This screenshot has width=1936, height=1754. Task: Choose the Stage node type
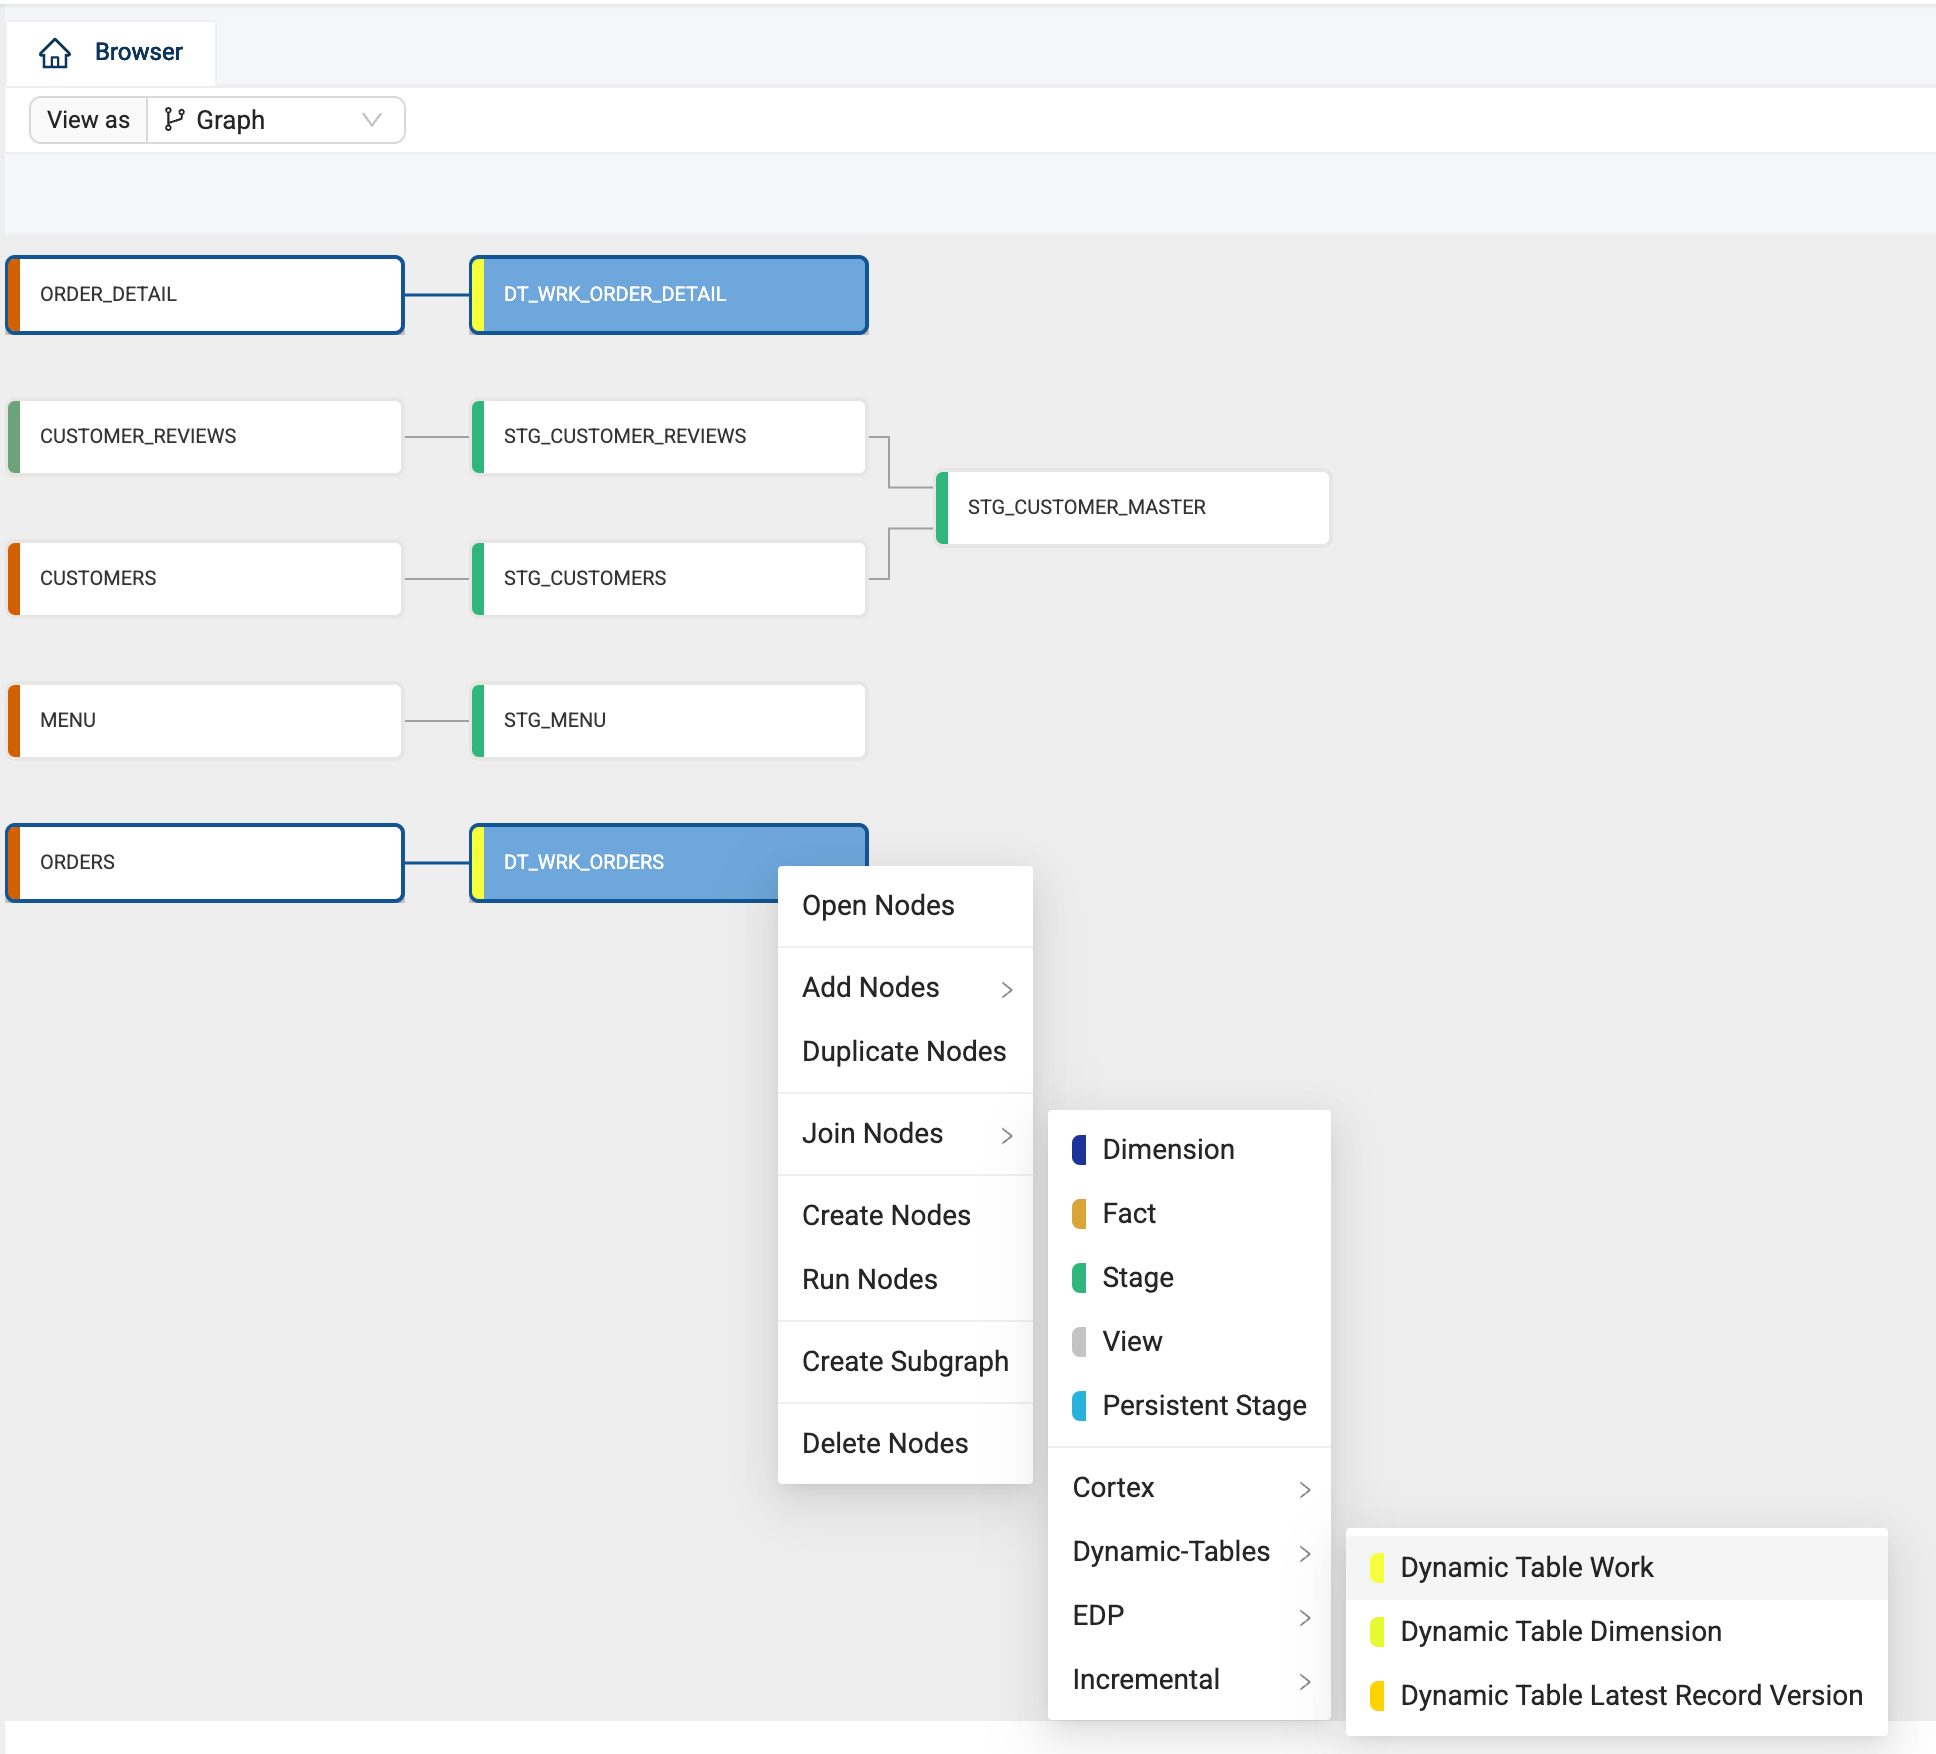click(x=1137, y=1277)
